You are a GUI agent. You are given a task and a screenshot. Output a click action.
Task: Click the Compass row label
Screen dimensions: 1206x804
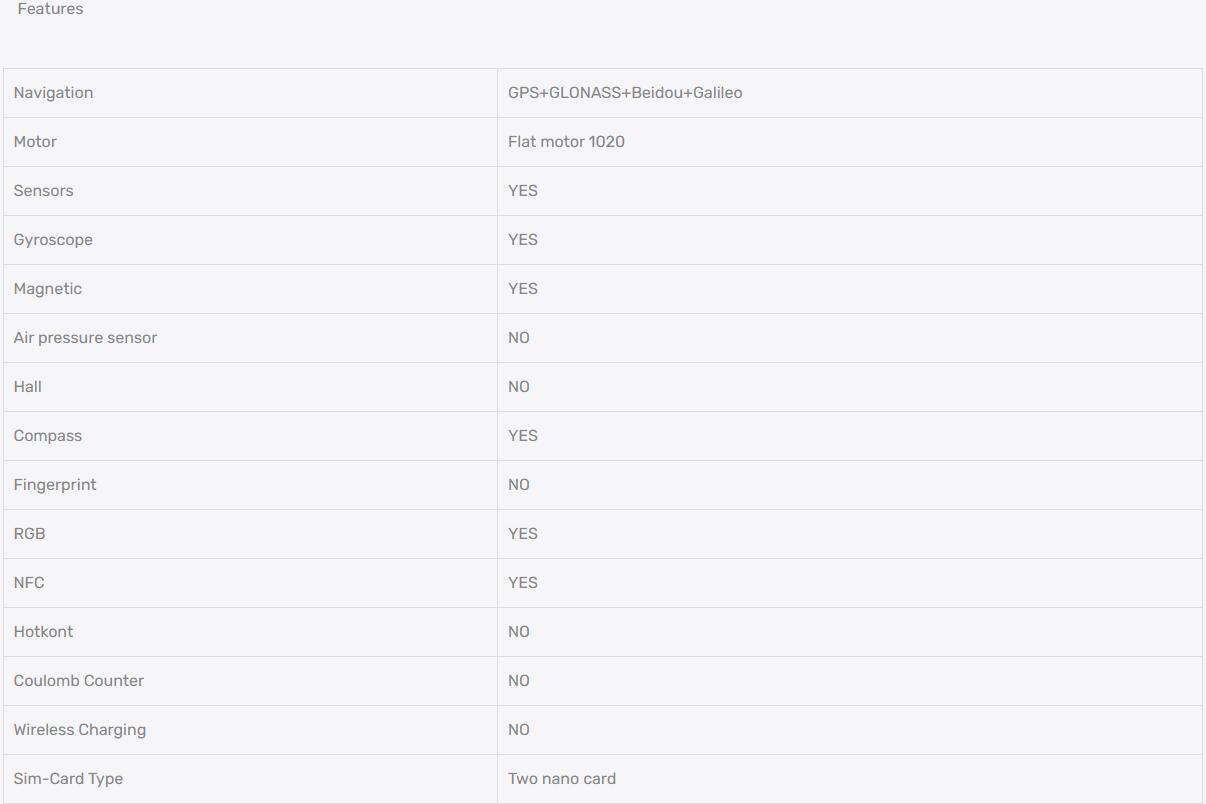(x=48, y=436)
